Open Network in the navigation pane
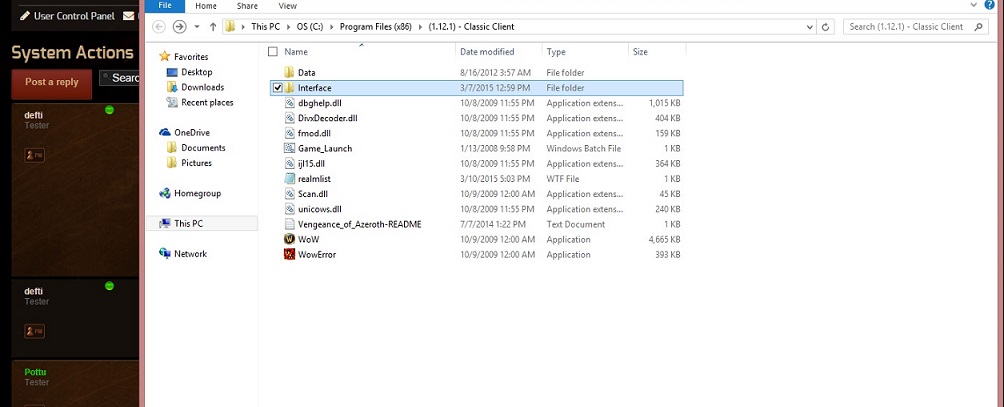The image size is (1004, 407). pyautogui.click(x=190, y=254)
